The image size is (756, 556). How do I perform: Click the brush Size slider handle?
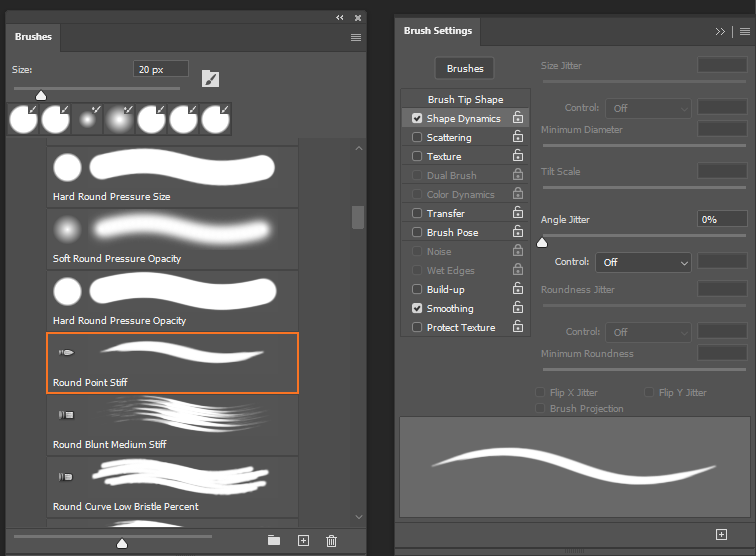click(x=41, y=95)
